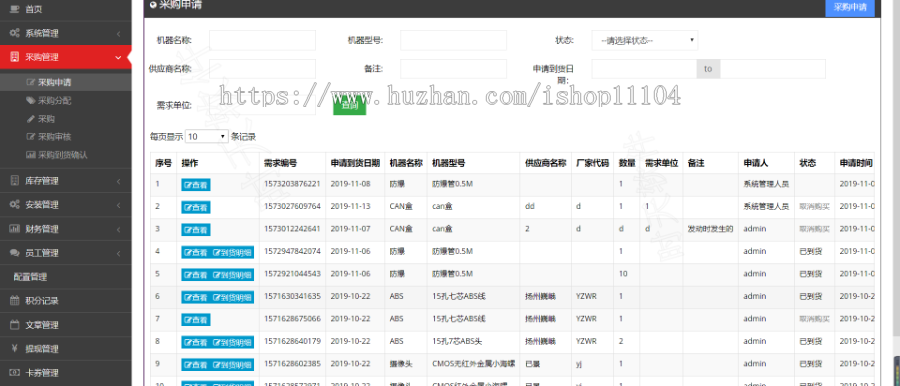Screen dimensions: 900x386
Task: Click 查看 for request 1573203876221
Action: coord(196,185)
